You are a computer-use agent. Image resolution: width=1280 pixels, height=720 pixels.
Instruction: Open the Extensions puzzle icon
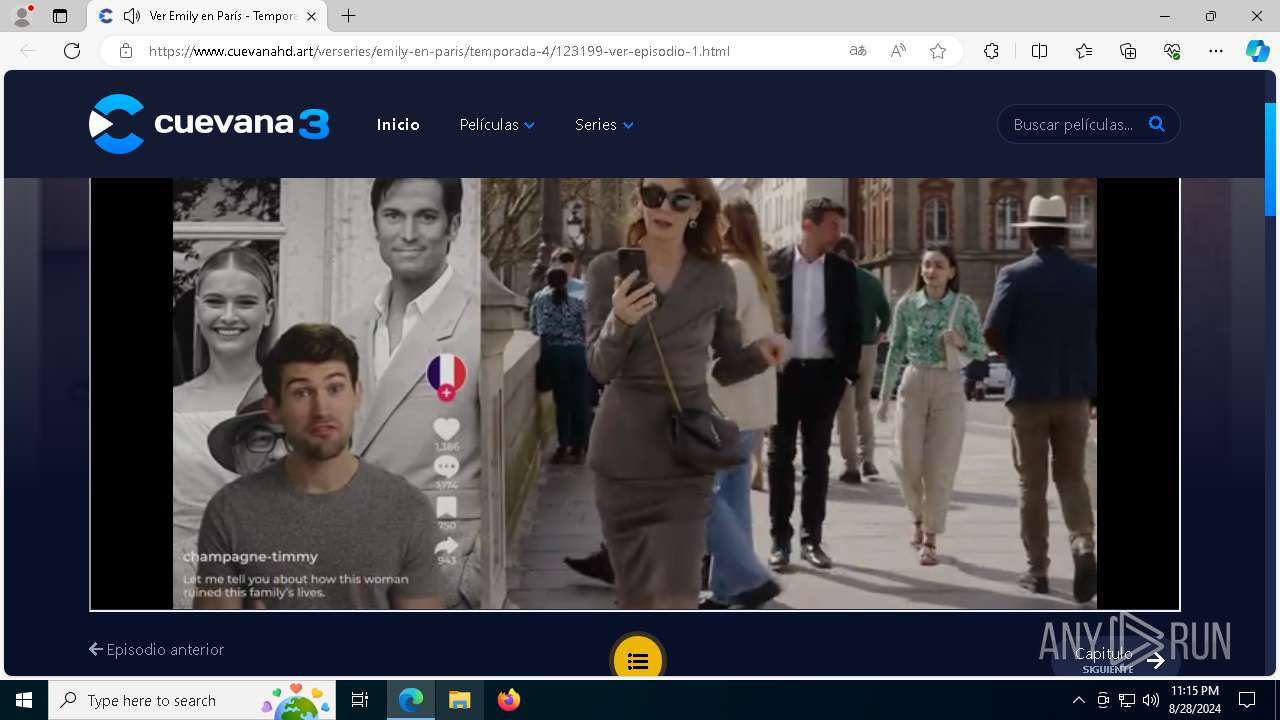click(x=991, y=51)
